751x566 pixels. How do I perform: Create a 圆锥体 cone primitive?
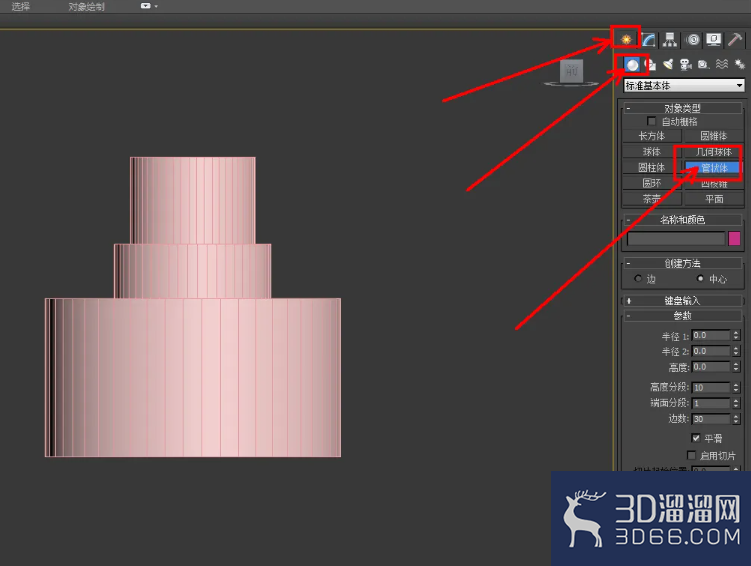pos(714,136)
